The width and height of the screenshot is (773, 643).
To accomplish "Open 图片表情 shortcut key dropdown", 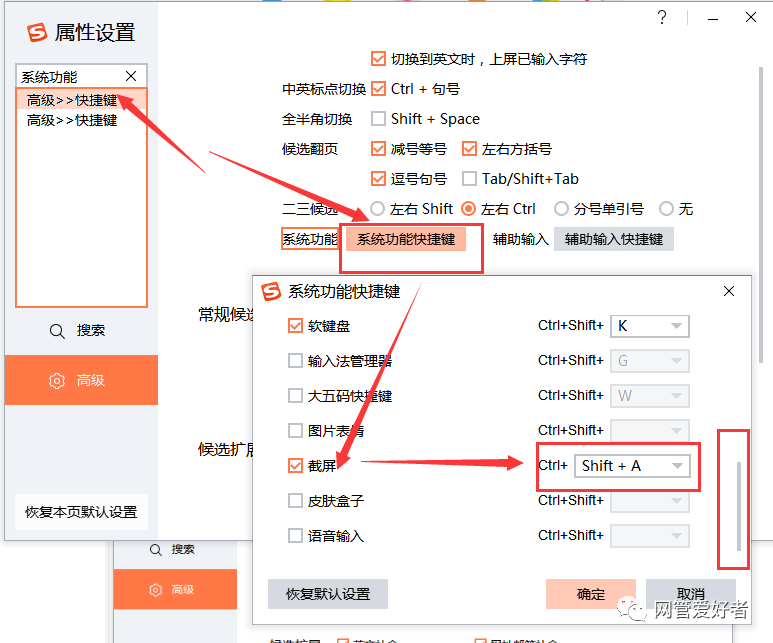I will (650, 430).
